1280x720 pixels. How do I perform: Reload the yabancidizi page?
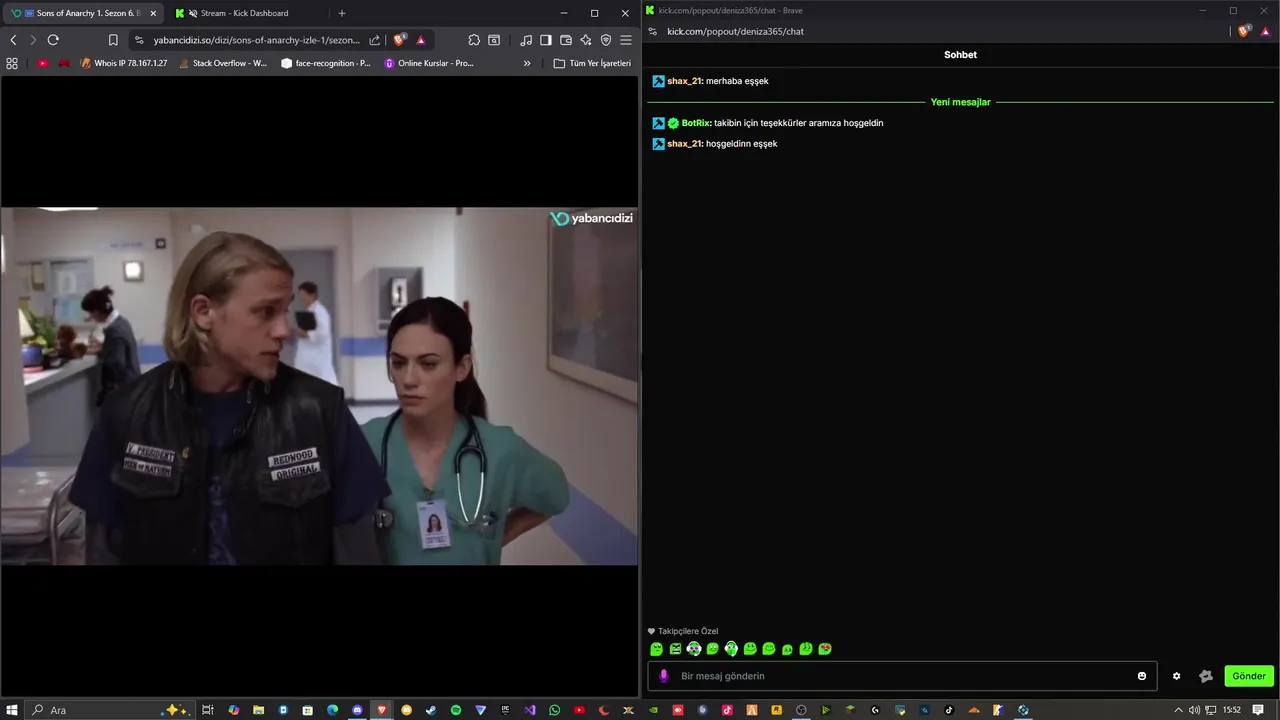[x=53, y=40]
